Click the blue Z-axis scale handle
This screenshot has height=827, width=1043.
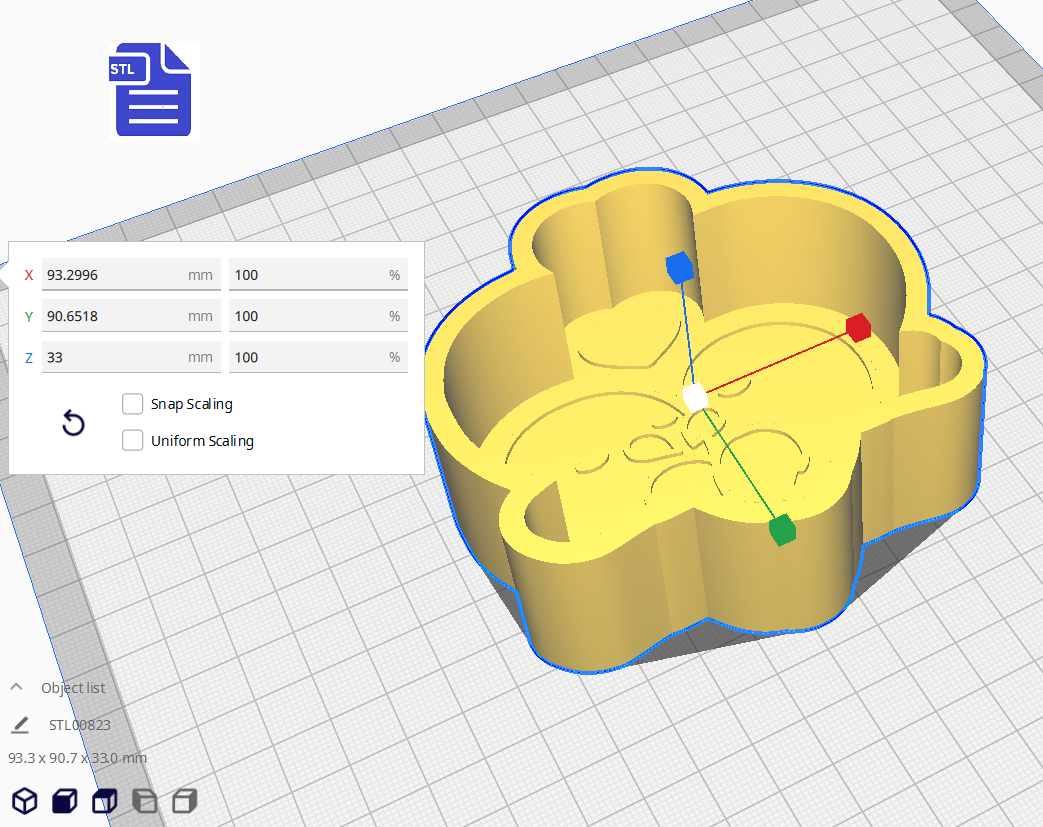[x=679, y=267]
